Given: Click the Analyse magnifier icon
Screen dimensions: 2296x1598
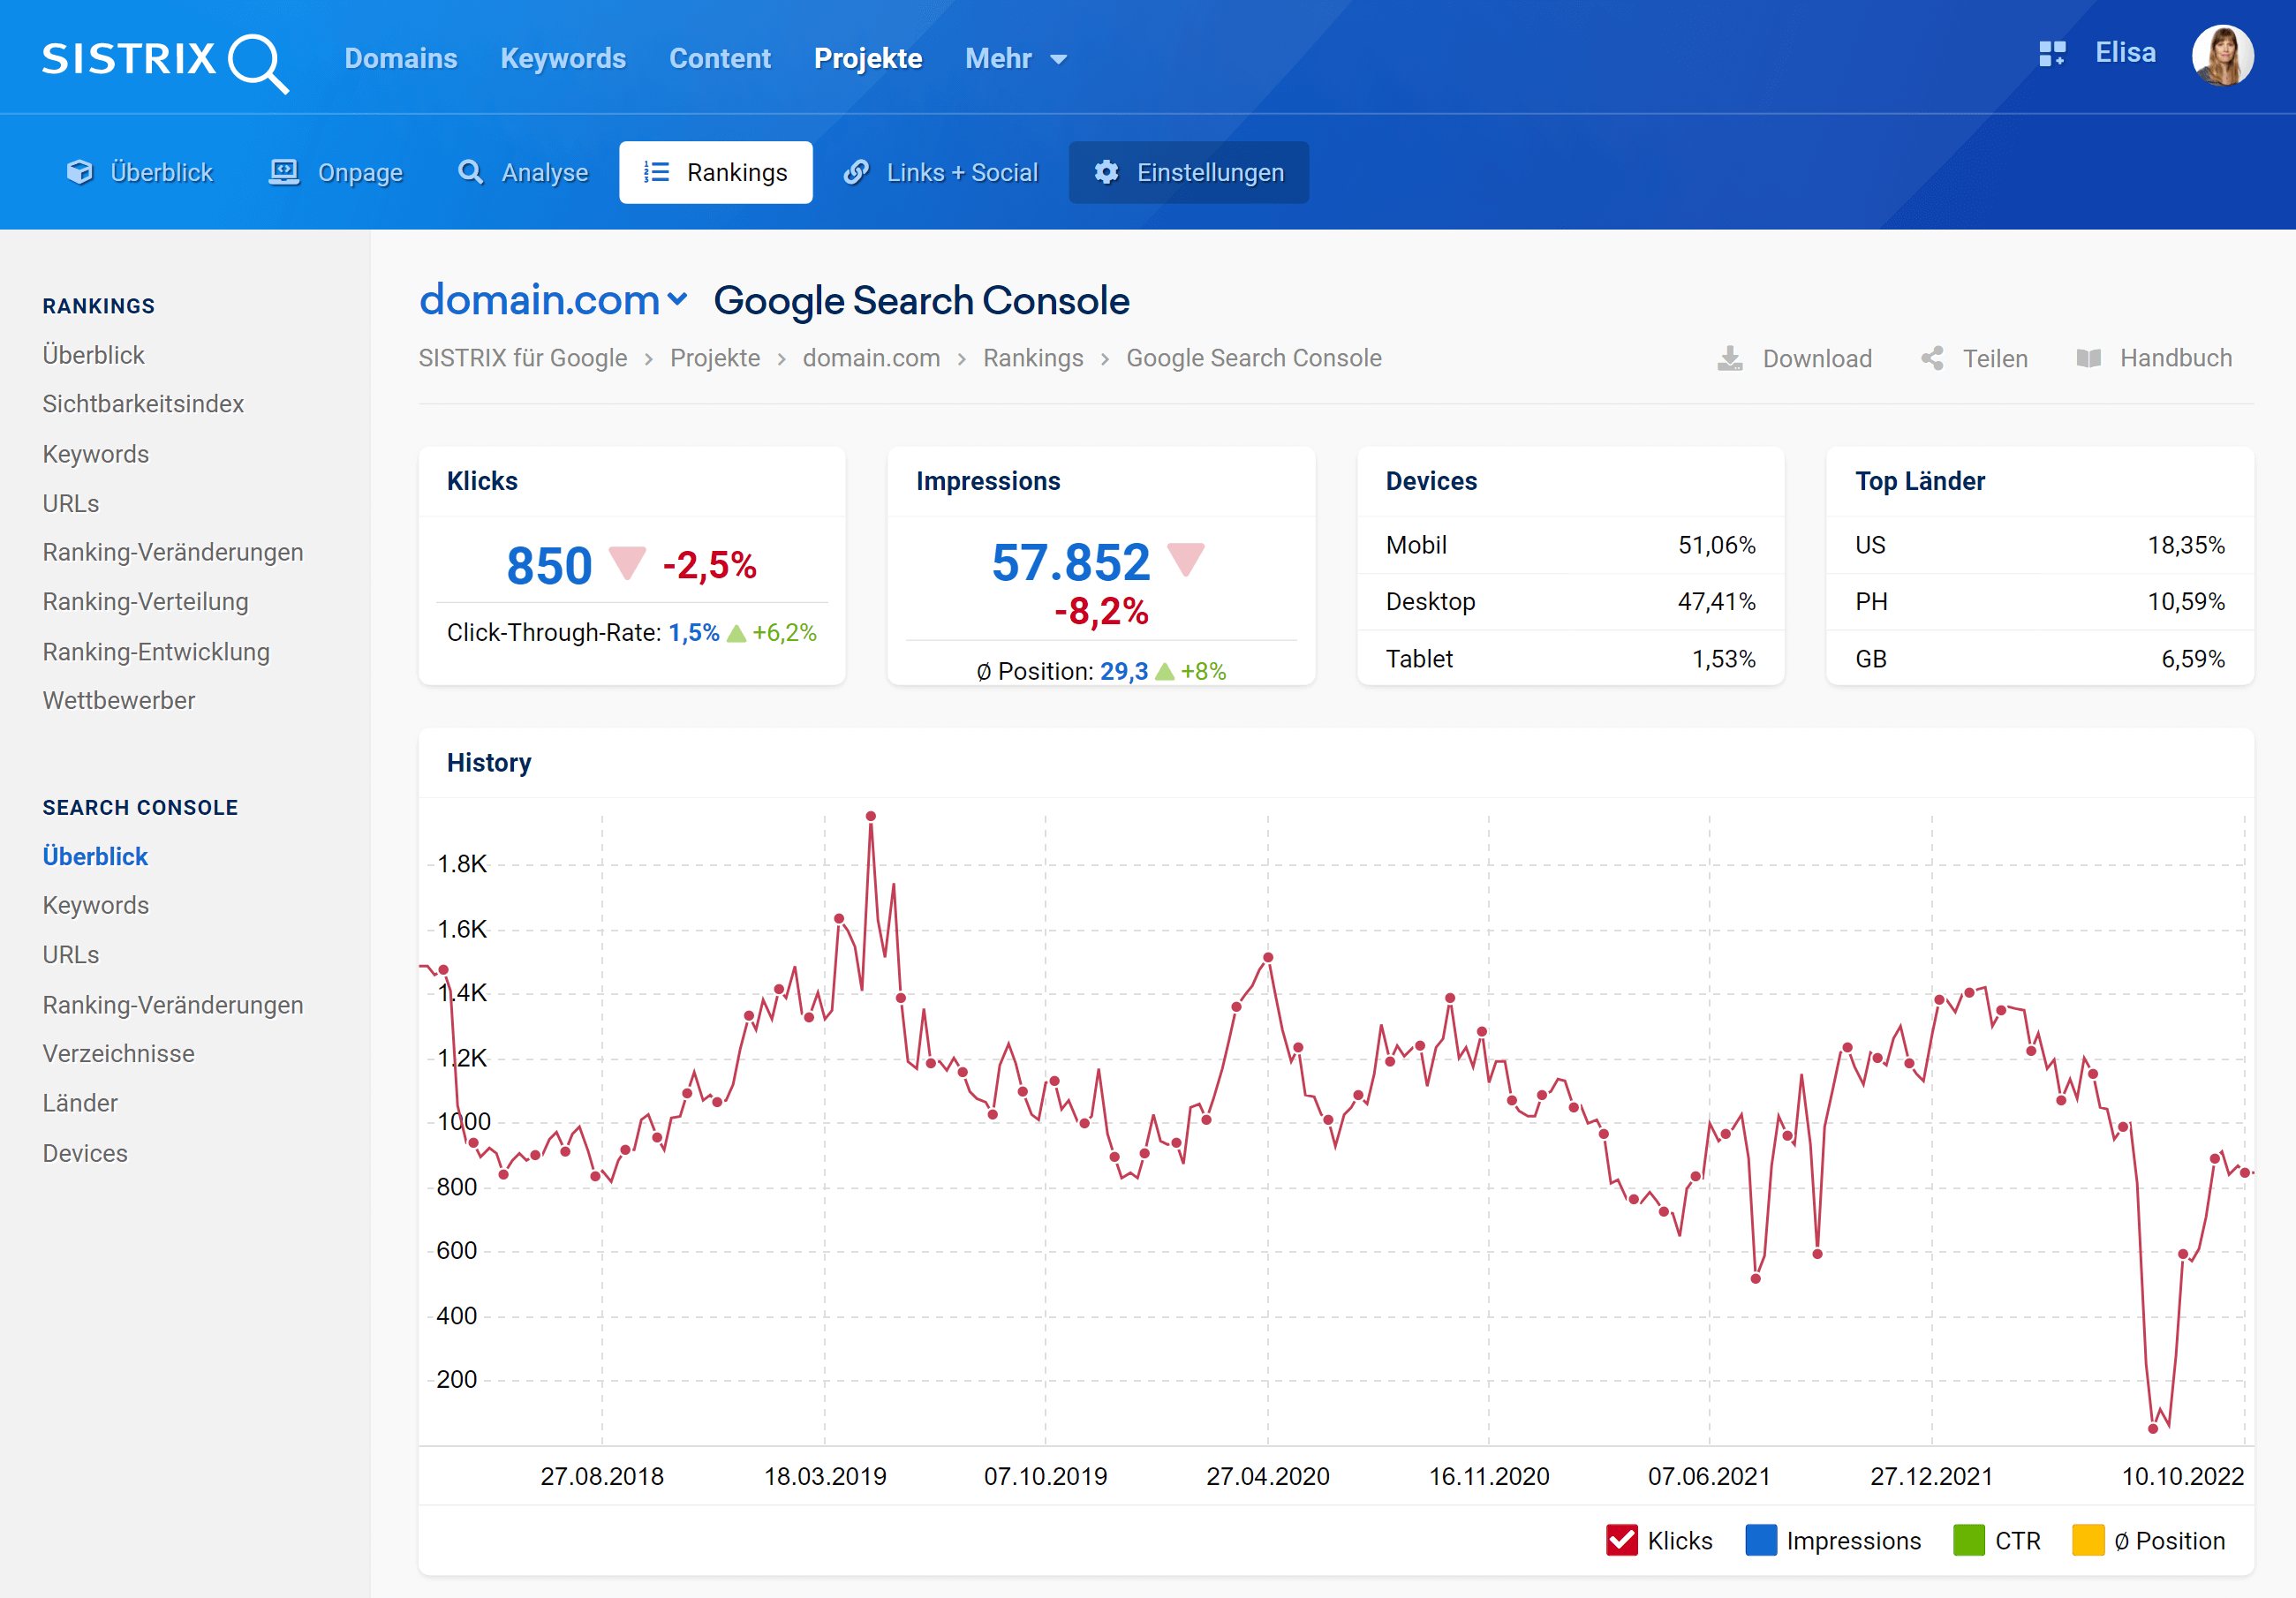Looking at the screenshot, I should point(470,172).
